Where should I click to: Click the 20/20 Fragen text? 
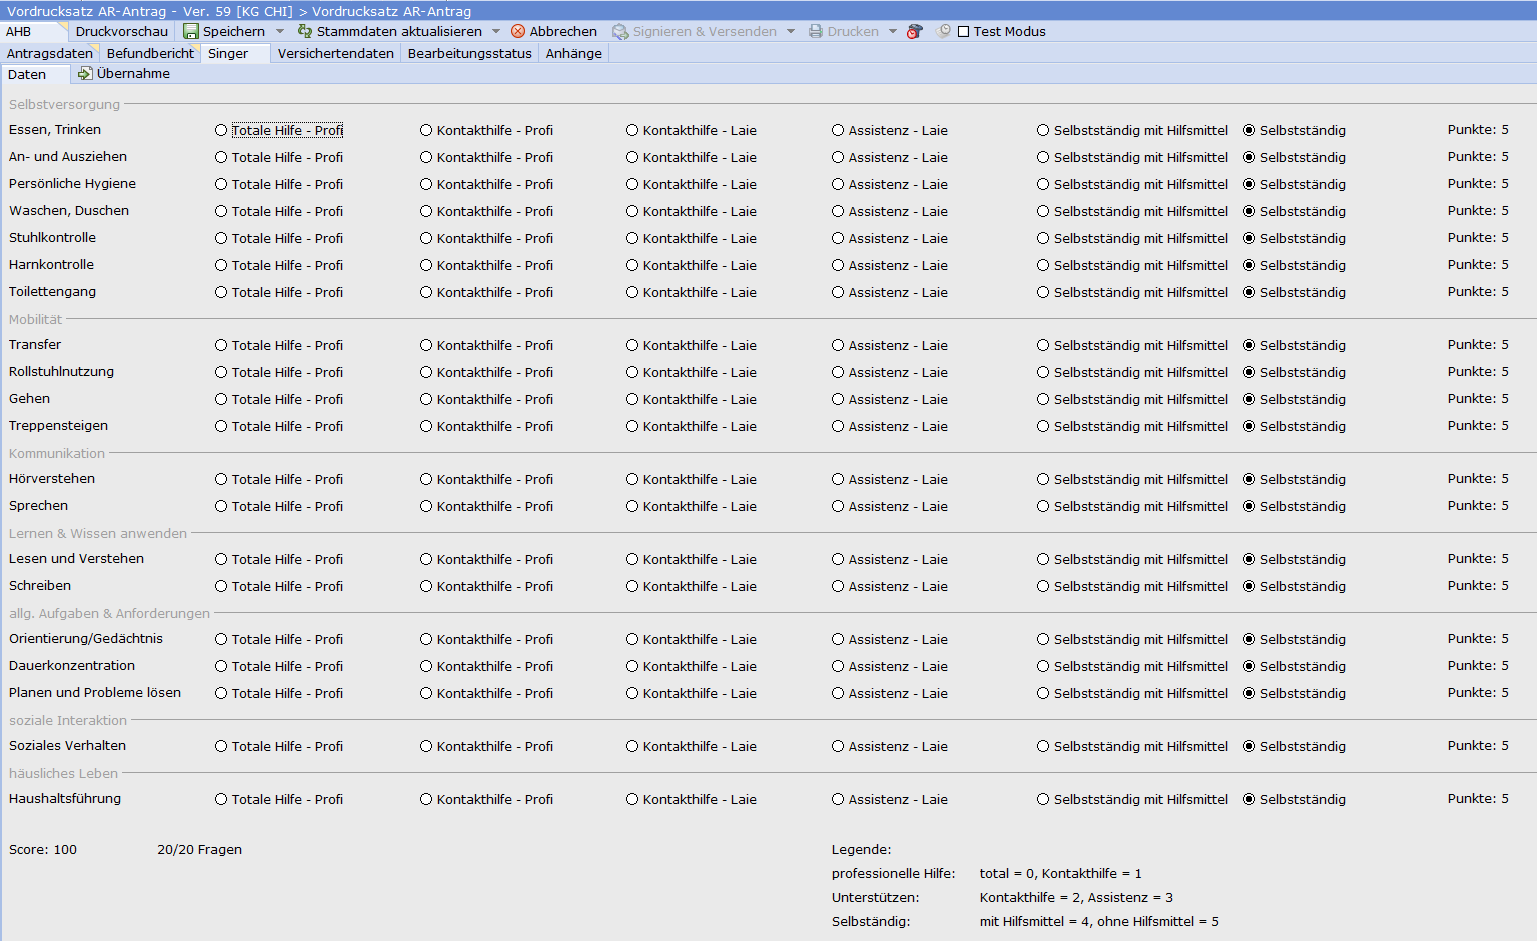[199, 850]
